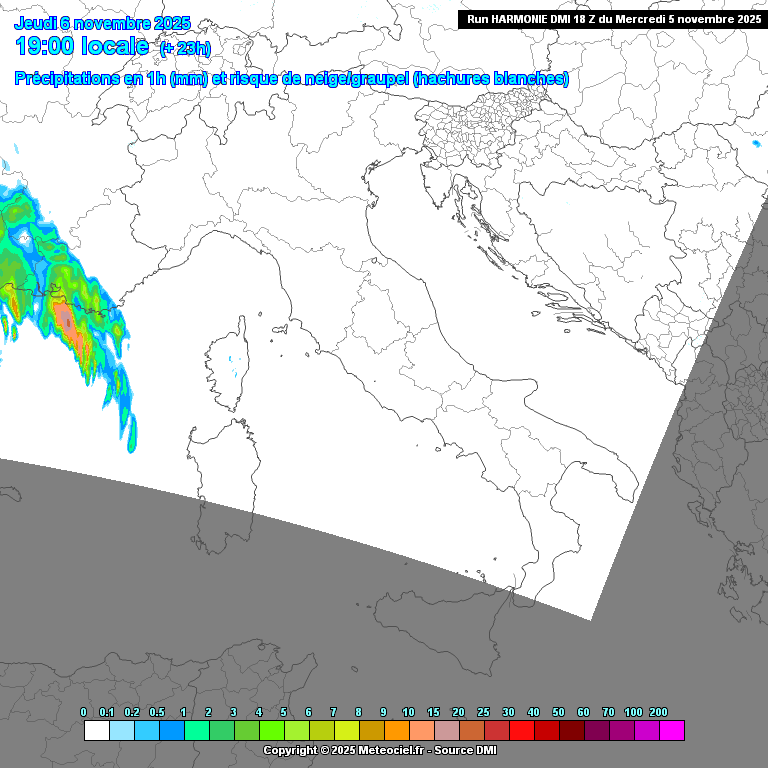Click the orange 9 mm legend swatch
768x768 pixels.
tap(397, 731)
